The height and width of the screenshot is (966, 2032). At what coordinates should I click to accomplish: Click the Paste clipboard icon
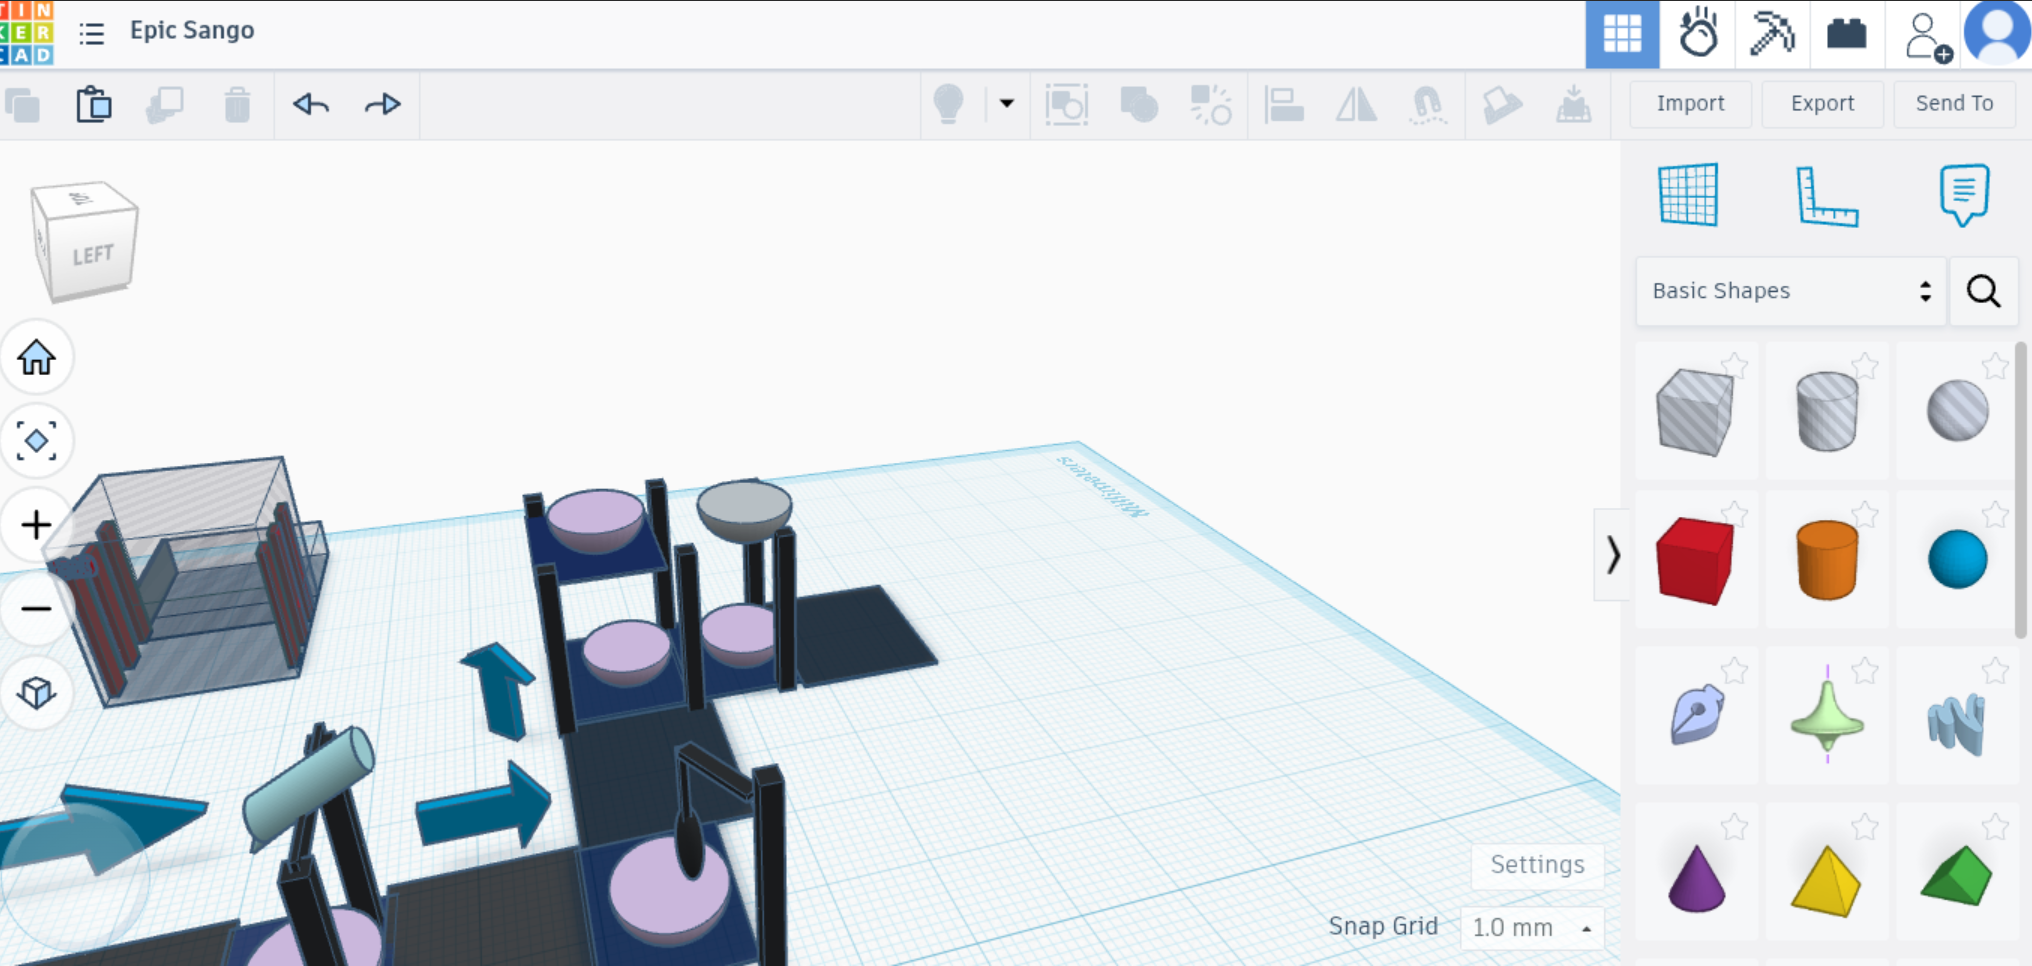pyautogui.click(x=94, y=105)
